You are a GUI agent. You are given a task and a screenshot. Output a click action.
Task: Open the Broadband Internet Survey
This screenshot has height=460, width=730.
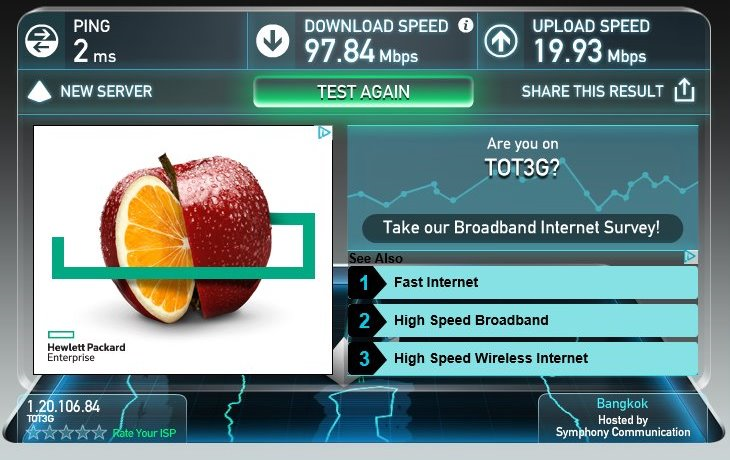coord(522,228)
